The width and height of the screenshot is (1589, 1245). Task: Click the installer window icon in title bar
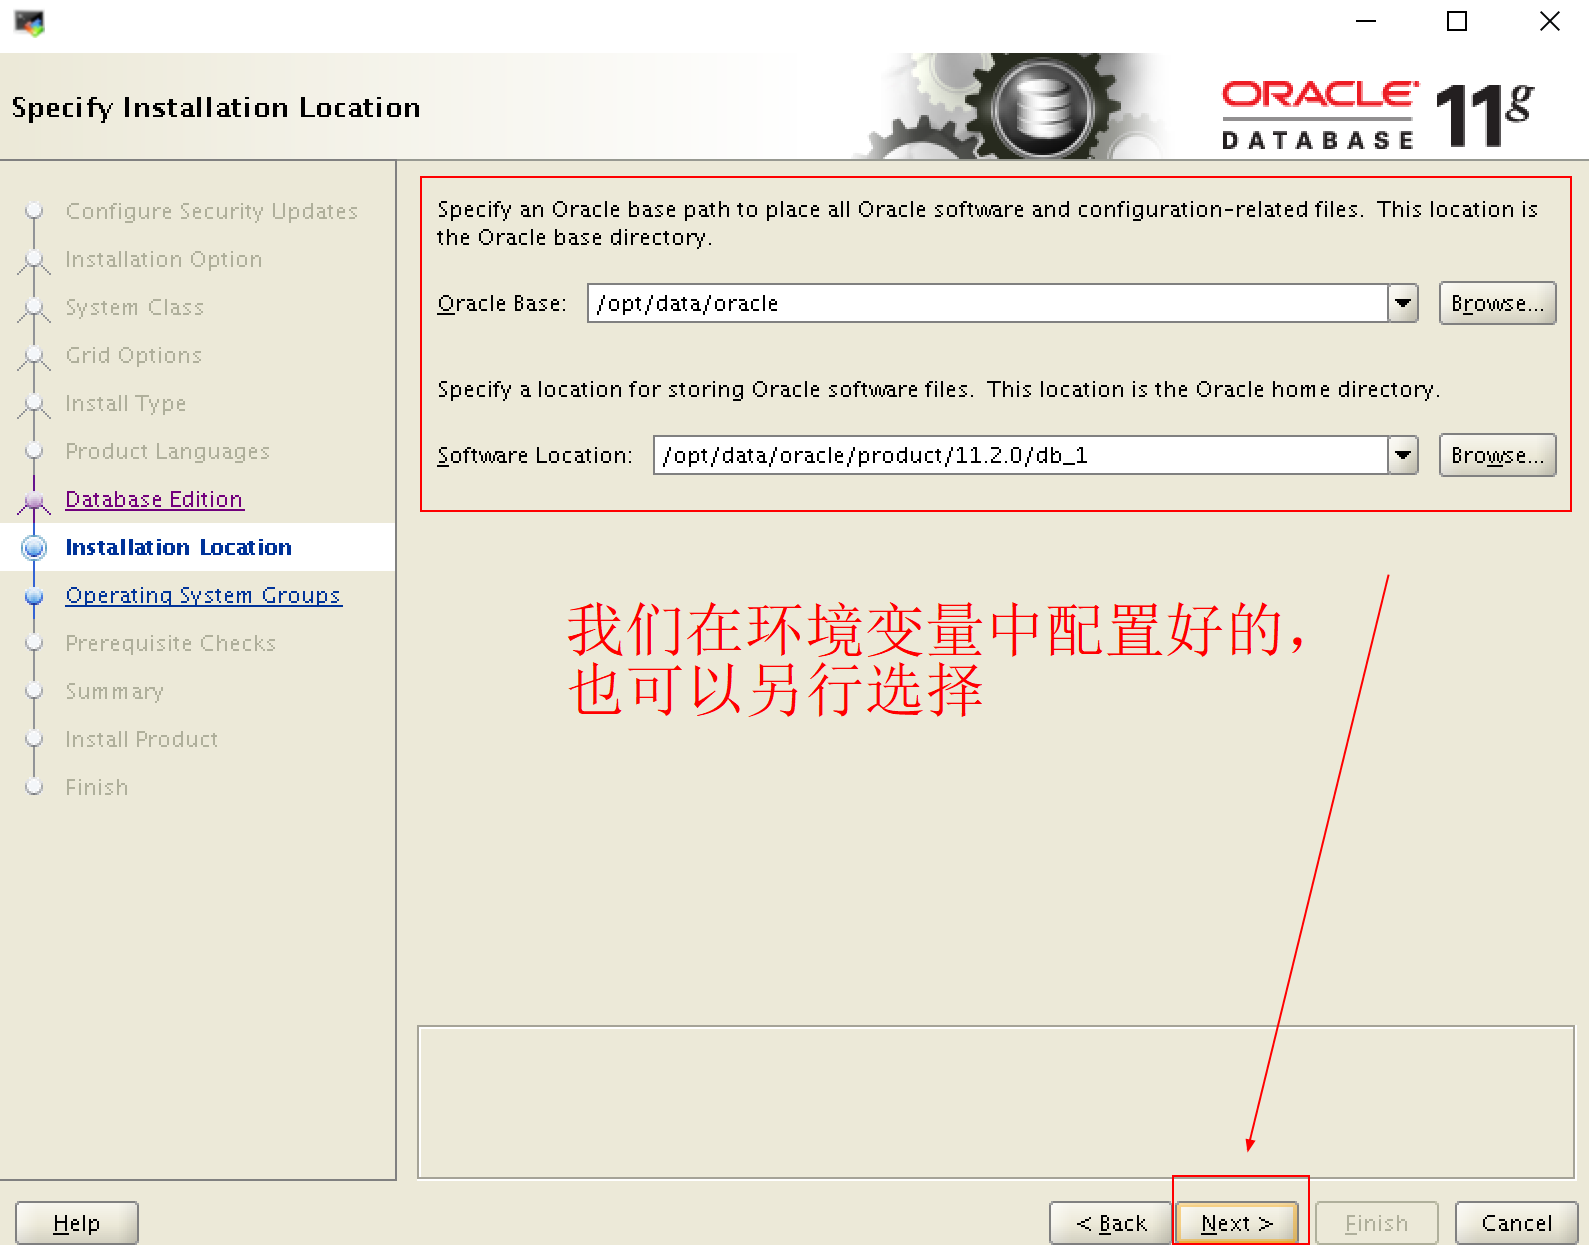point(29,22)
